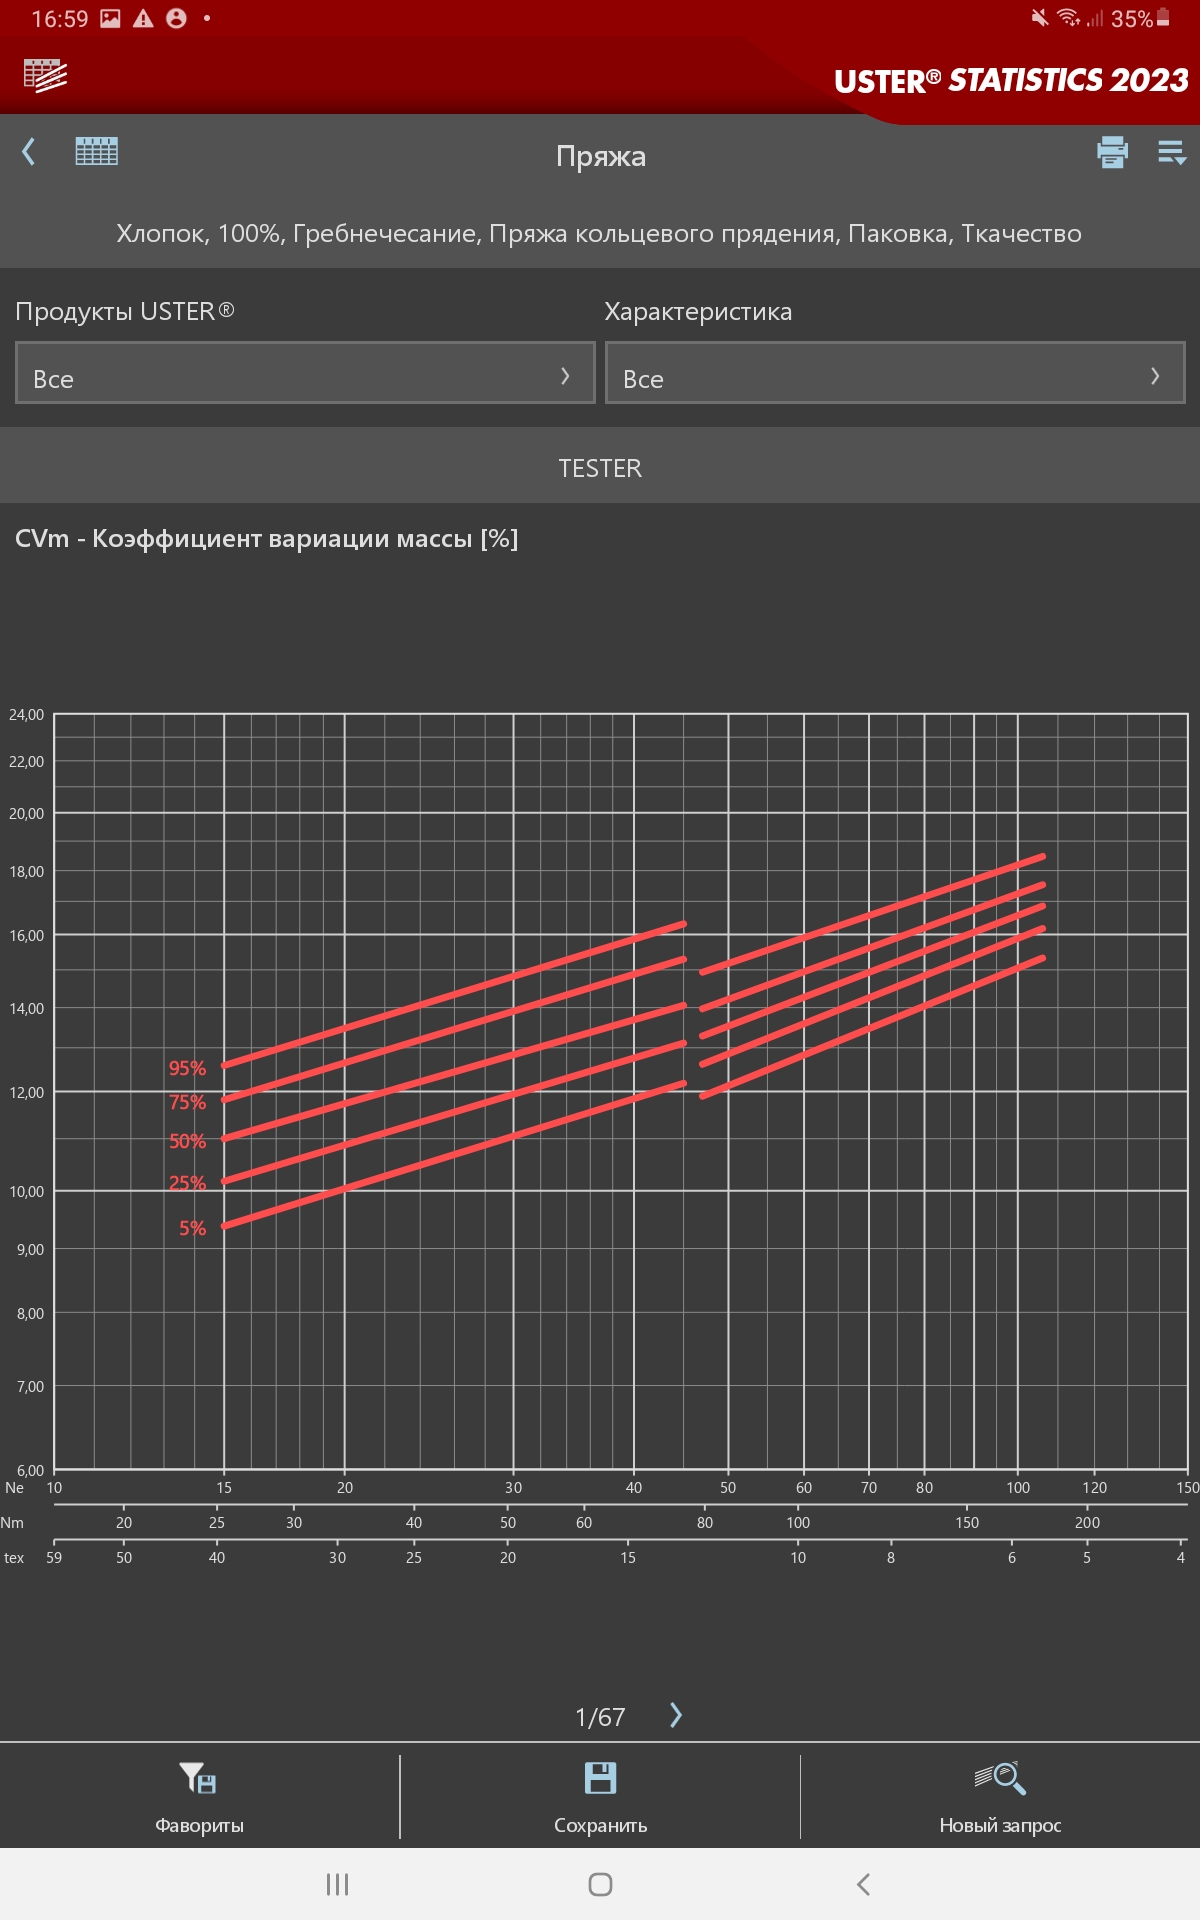
Task: Open Android recent apps button
Action: [x=337, y=1884]
